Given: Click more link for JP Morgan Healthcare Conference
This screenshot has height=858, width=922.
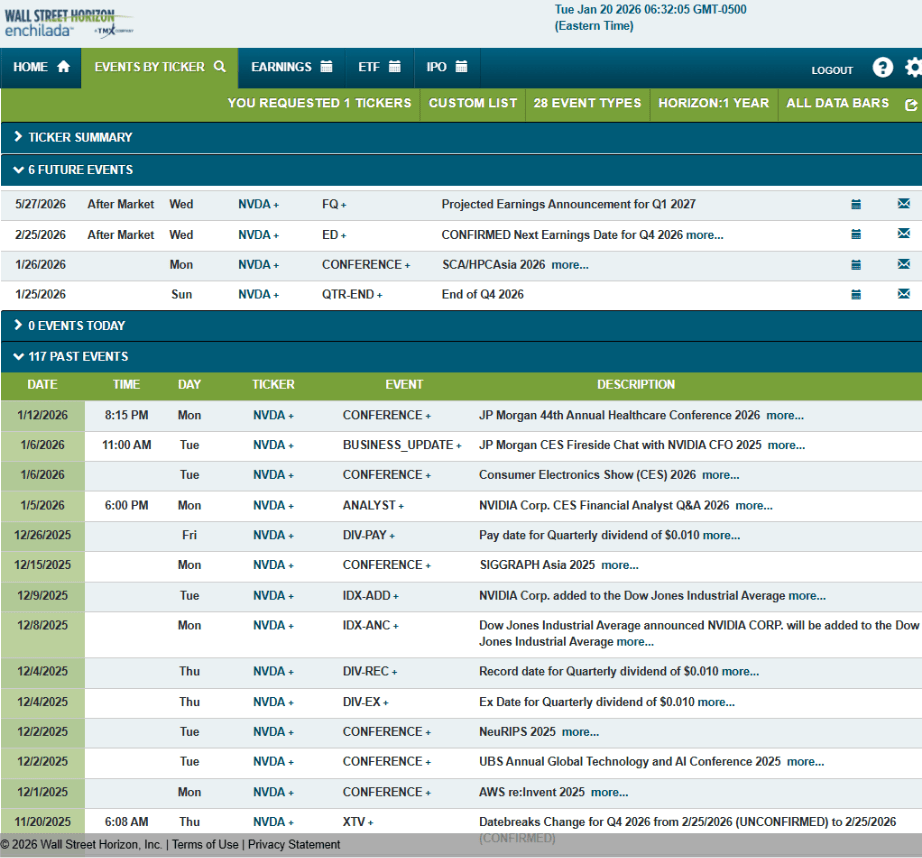Looking at the screenshot, I should [x=785, y=415].
